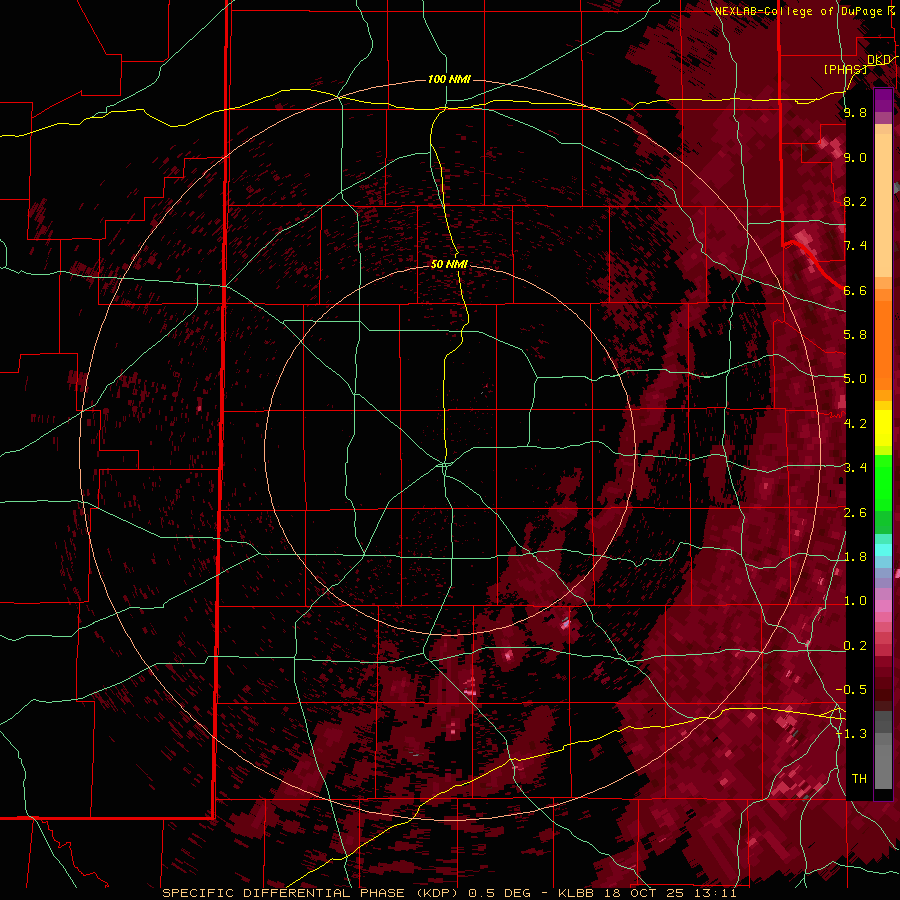Click the 50 NMI range ring label
The width and height of the screenshot is (900, 900).
pyautogui.click(x=449, y=264)
